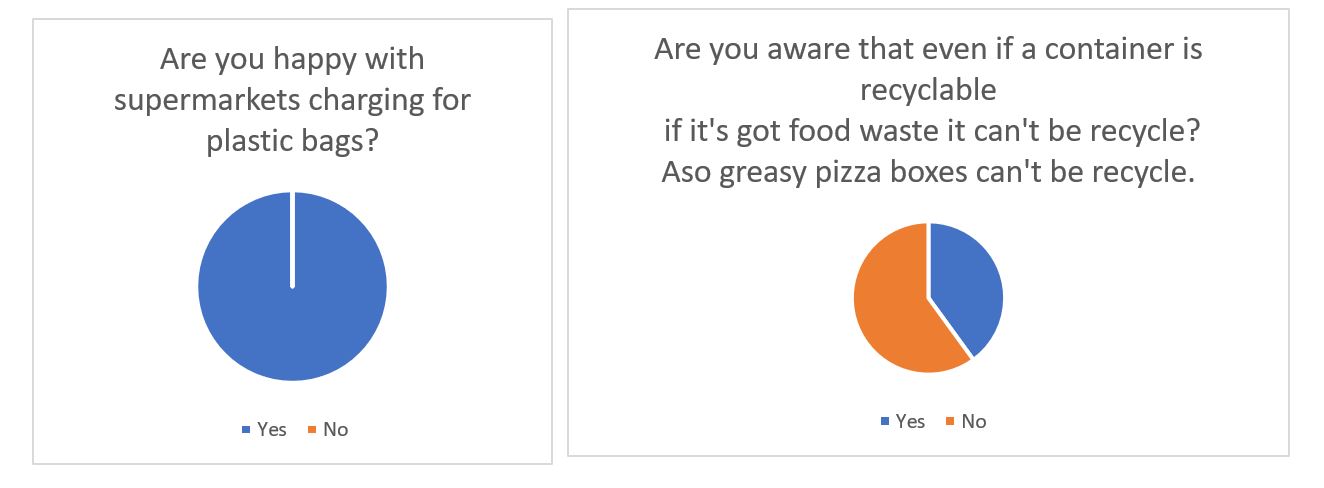Click the "Aso greasy pizza boxes" title line
Viewport: 1324px width, 488px height.
click(928, 172)
